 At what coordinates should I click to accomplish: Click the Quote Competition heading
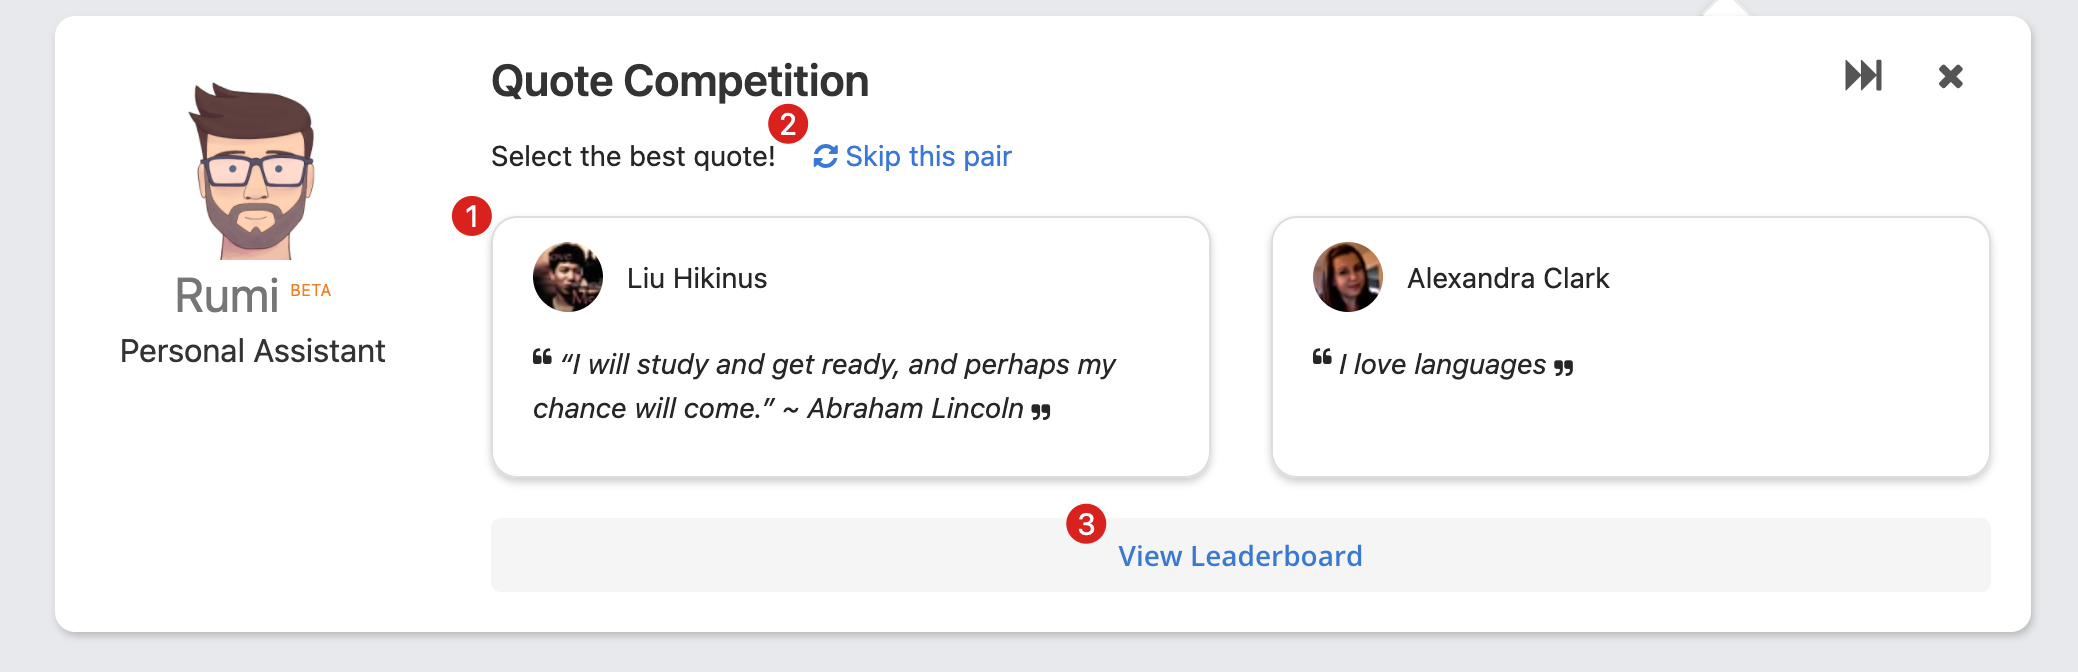pos(680,81)
